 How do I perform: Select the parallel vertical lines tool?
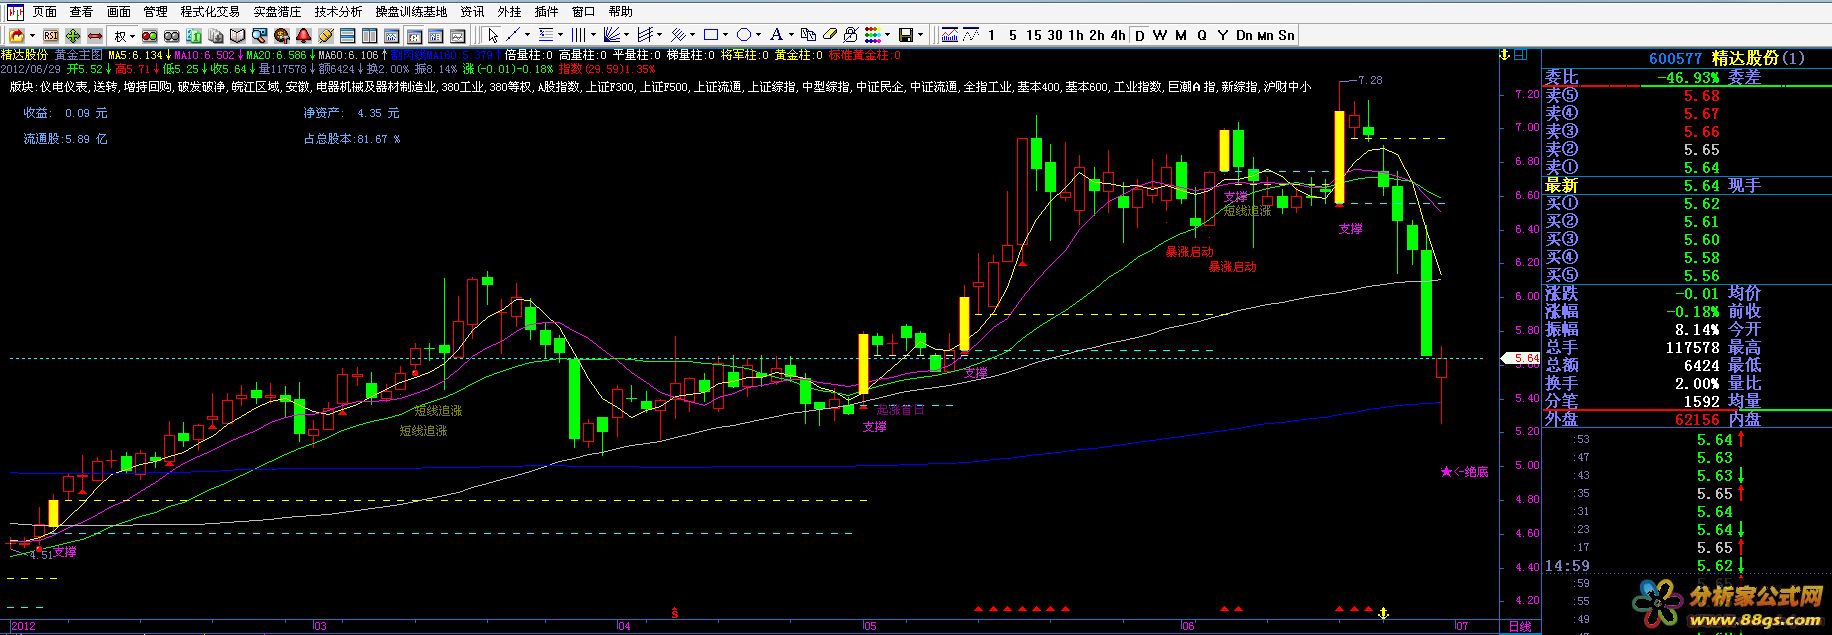click(x=577, y=36)
